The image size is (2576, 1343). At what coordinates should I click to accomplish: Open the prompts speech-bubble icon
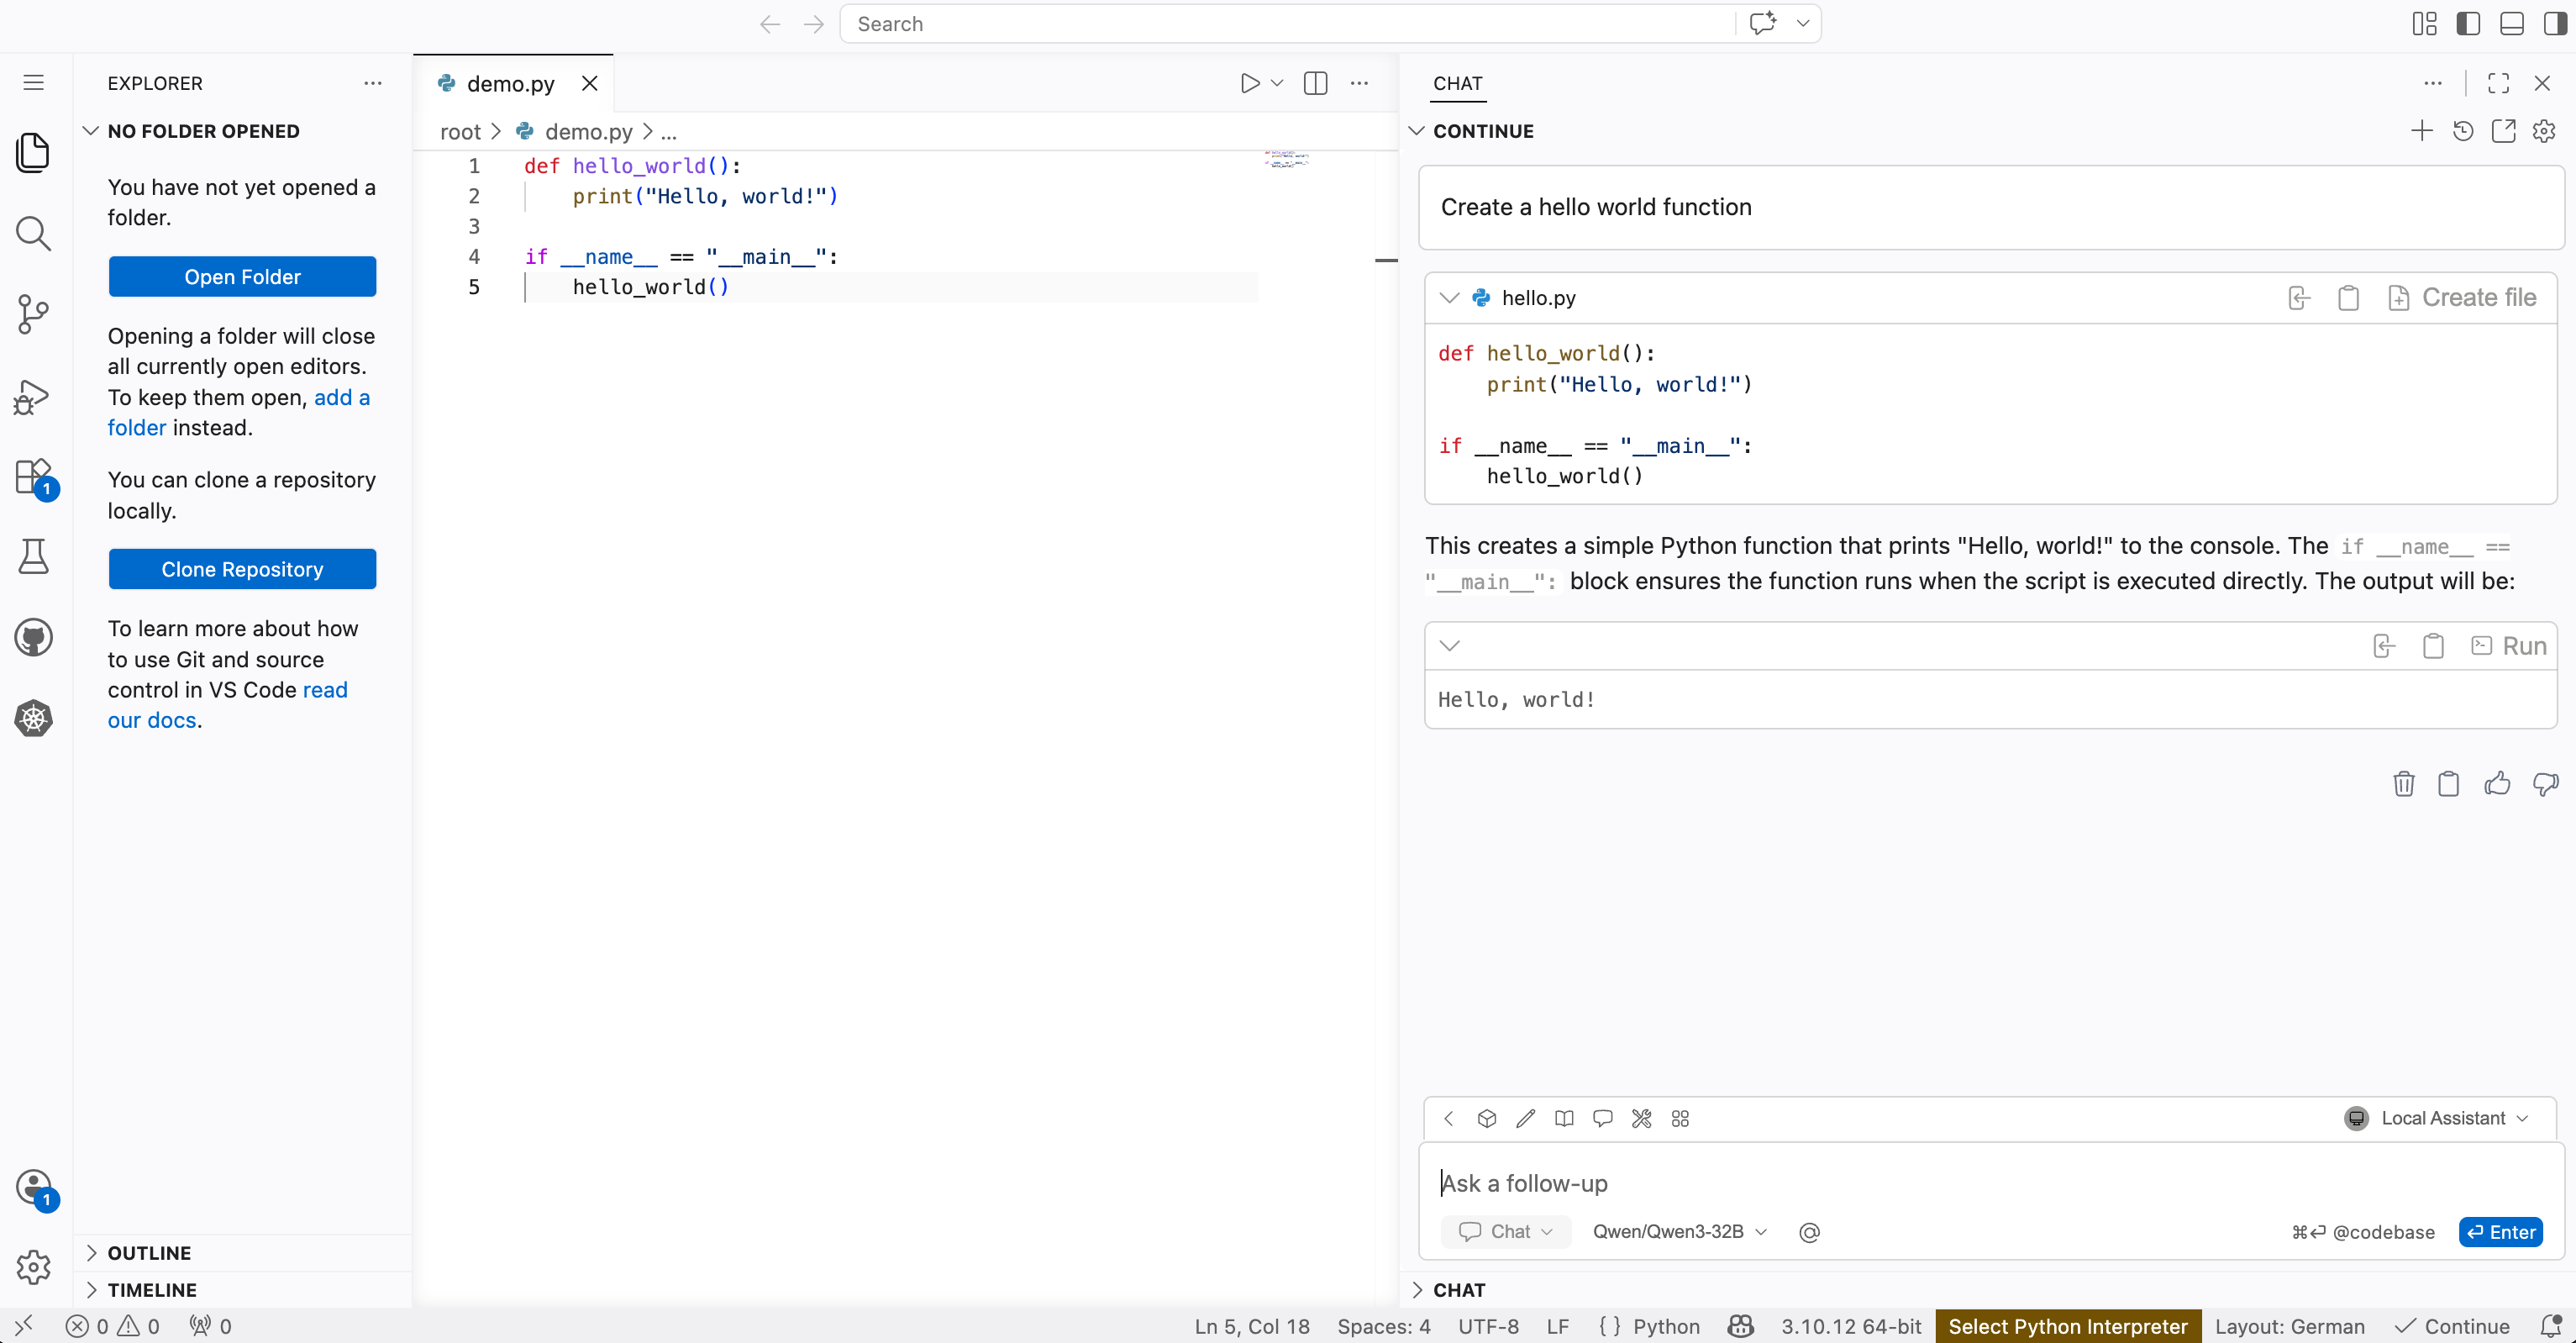(x=1603, y=1118)
